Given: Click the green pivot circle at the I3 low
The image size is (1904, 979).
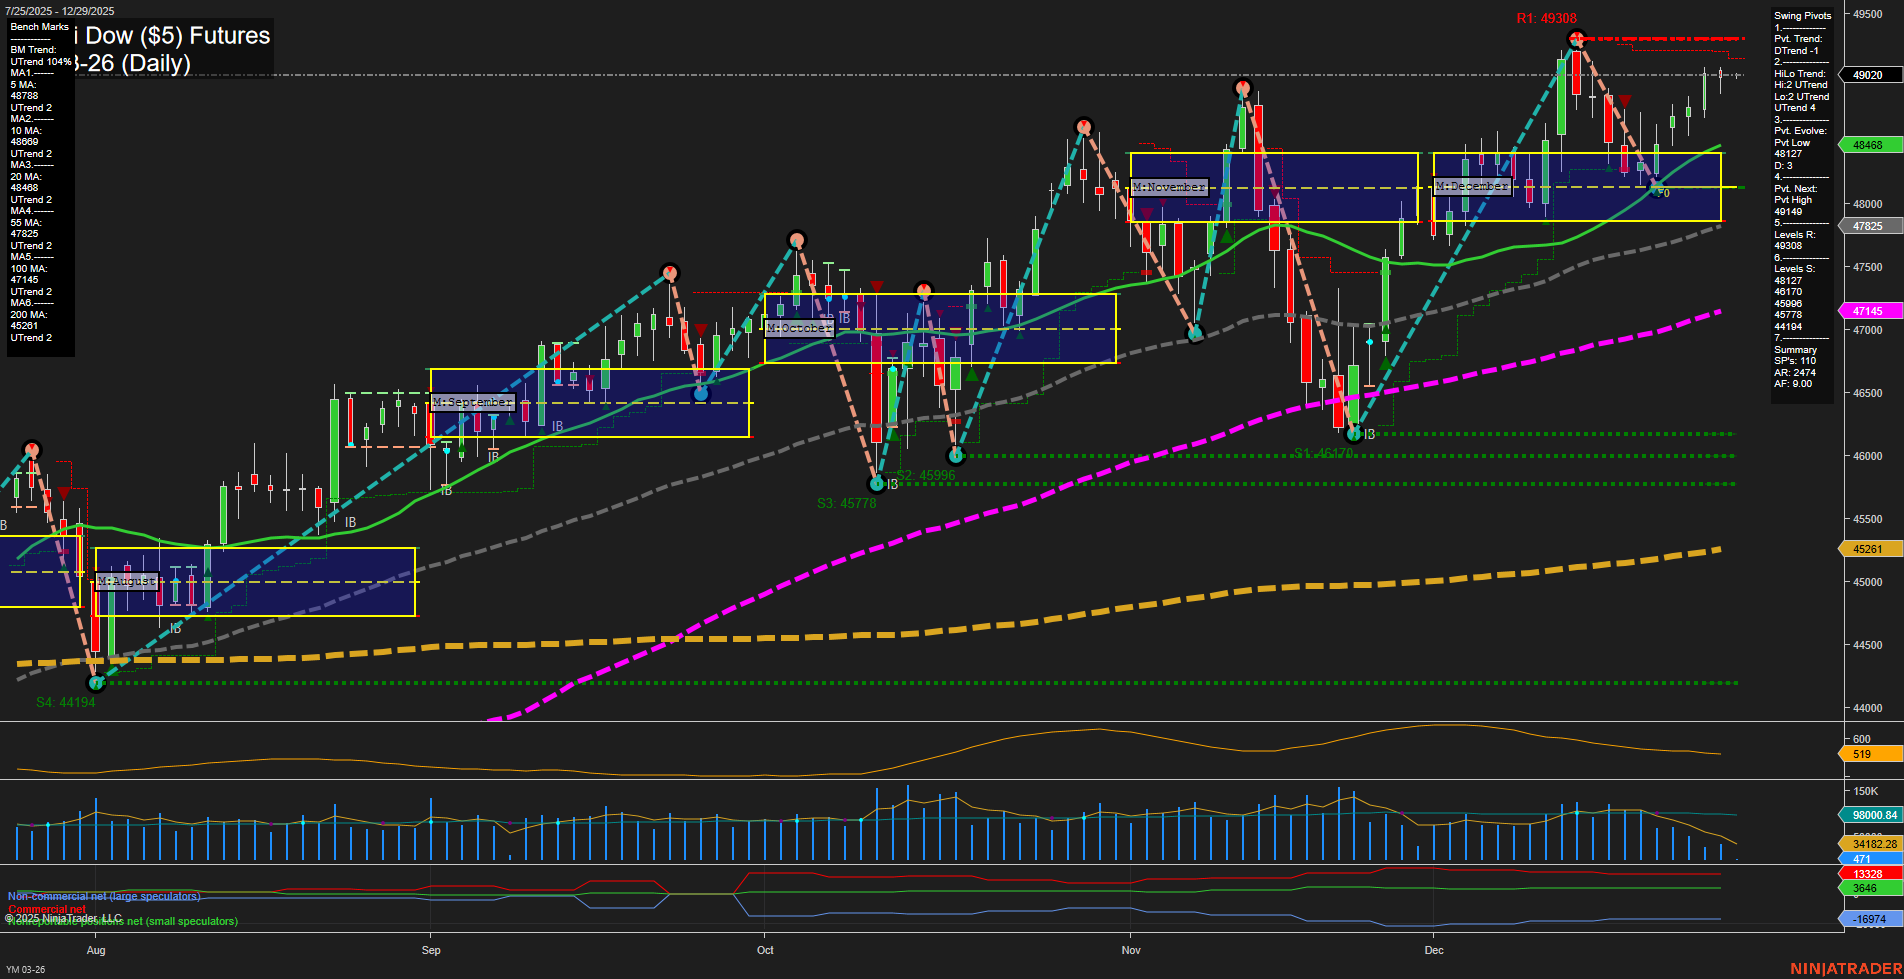Looking at the screenshot, I should [x=1355, y=433].
